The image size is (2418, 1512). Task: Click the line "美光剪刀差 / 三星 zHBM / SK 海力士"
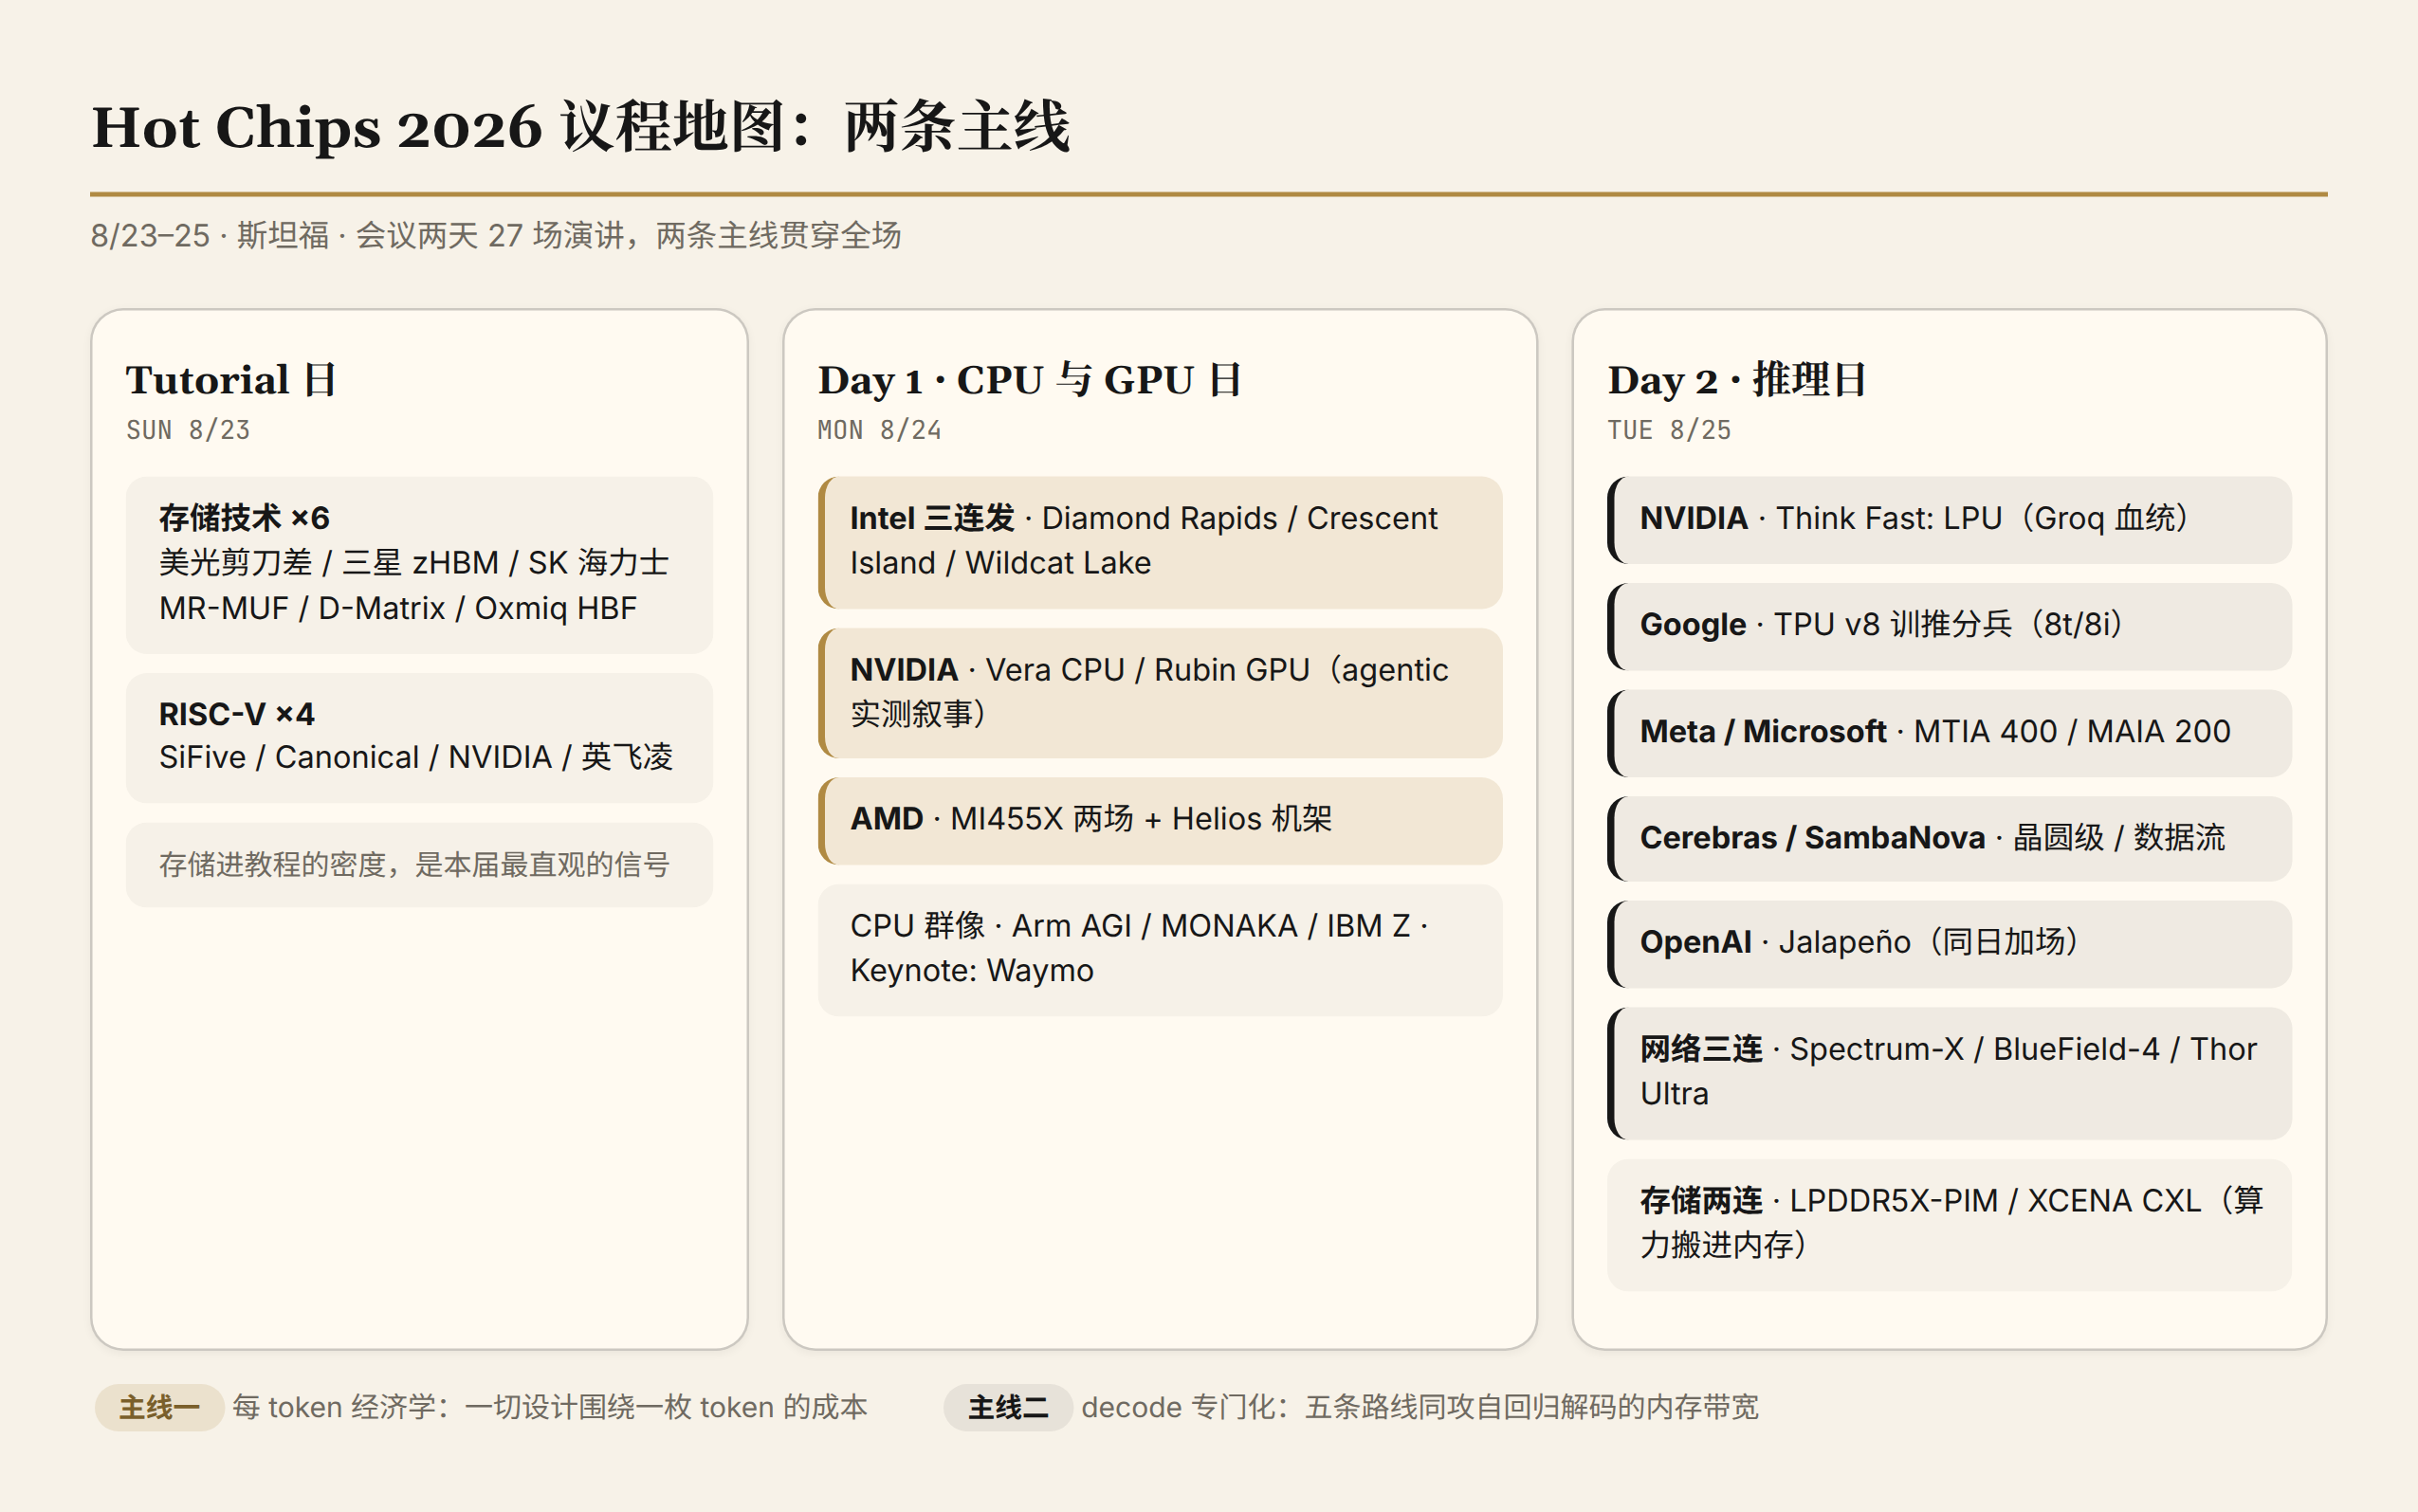coord(414,562)
